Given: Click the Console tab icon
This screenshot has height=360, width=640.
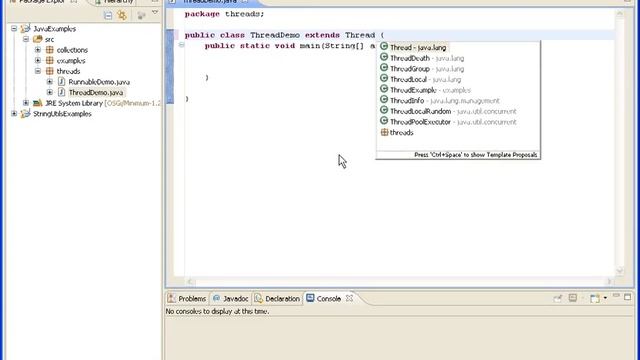Looking at the screenshot, I should coord(310,298).
